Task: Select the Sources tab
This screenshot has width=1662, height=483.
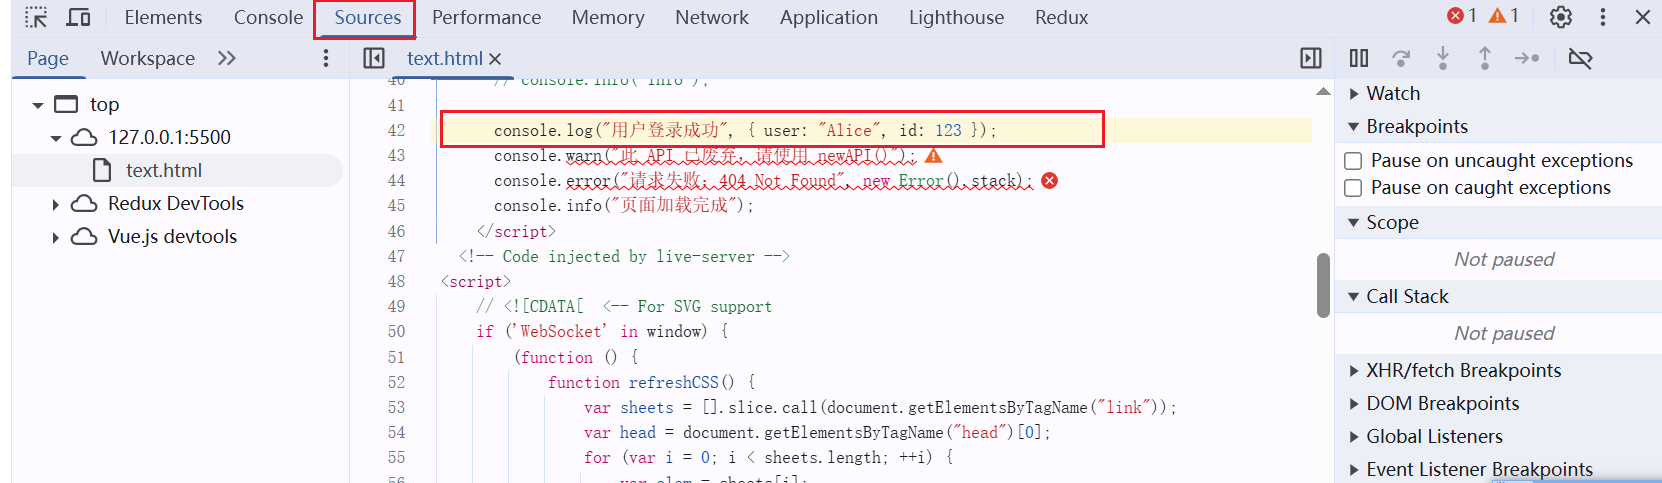Action: click(368, 17)
